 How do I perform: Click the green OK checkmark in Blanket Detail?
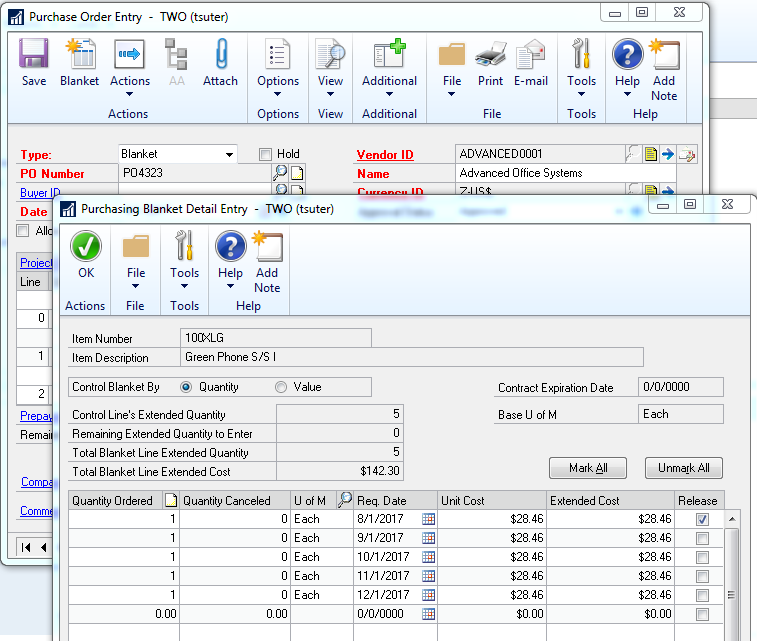click(x=86, y=246)
